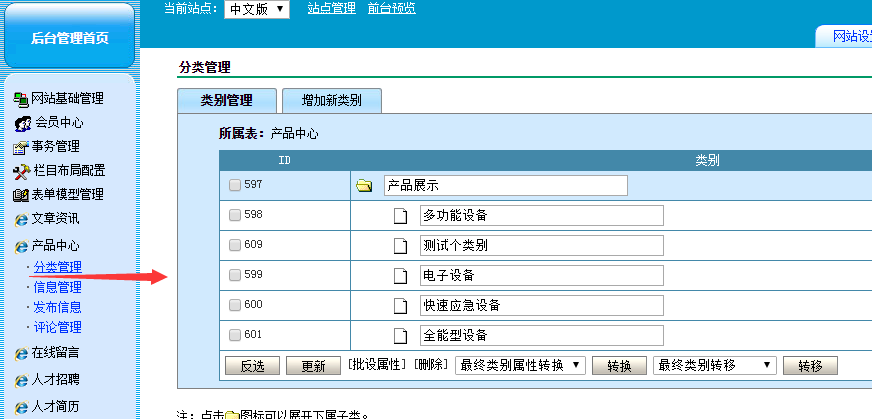Click the 会员中心 sidebar icon

click(22, 123)
